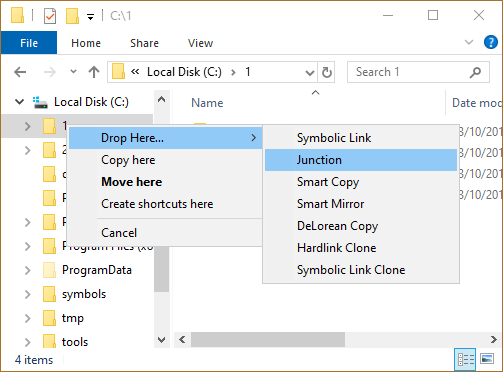Open the Help question mark icon

tap(490, 43)
